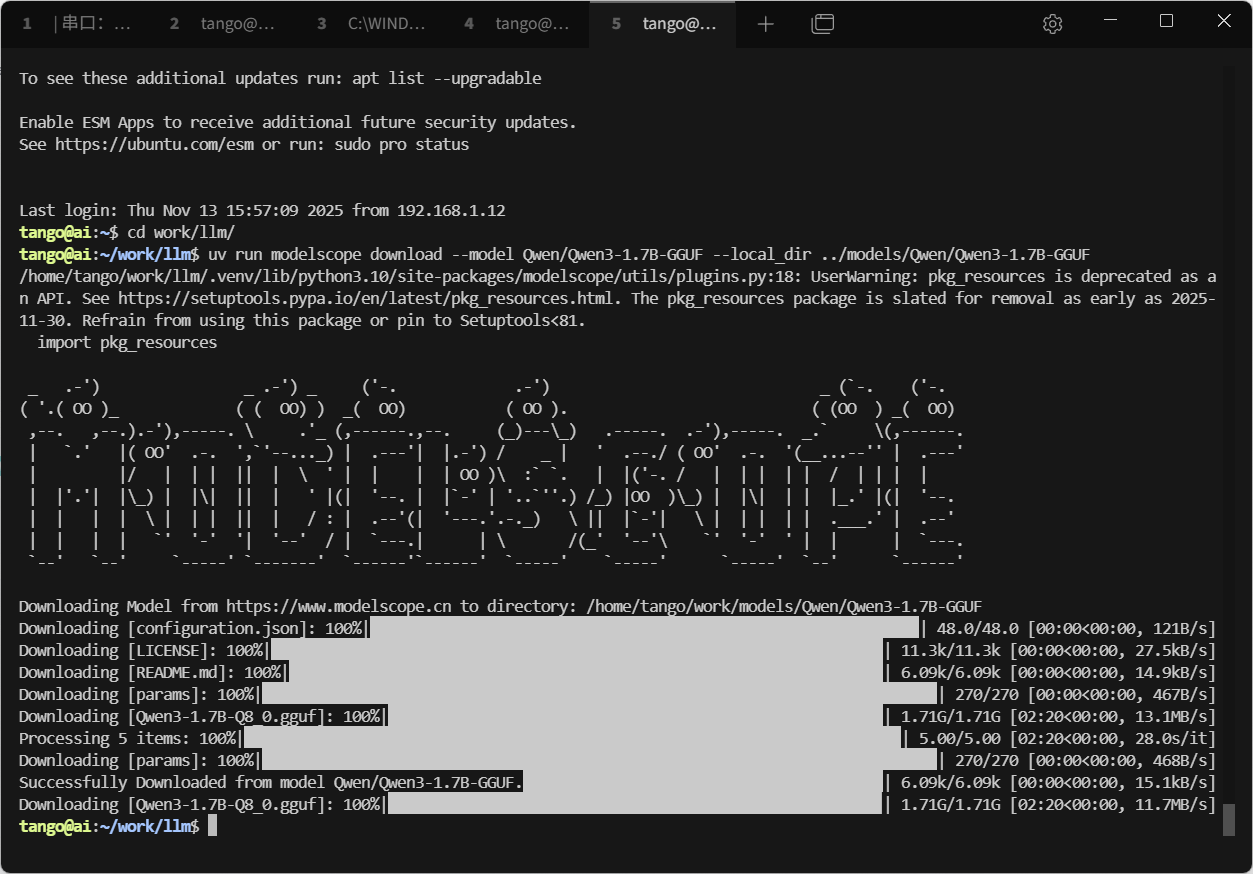Screen dimensions: 1253x874
Task: Click the cursor at the last prompt
Action: pyautogui.click(x=212, y=826)
